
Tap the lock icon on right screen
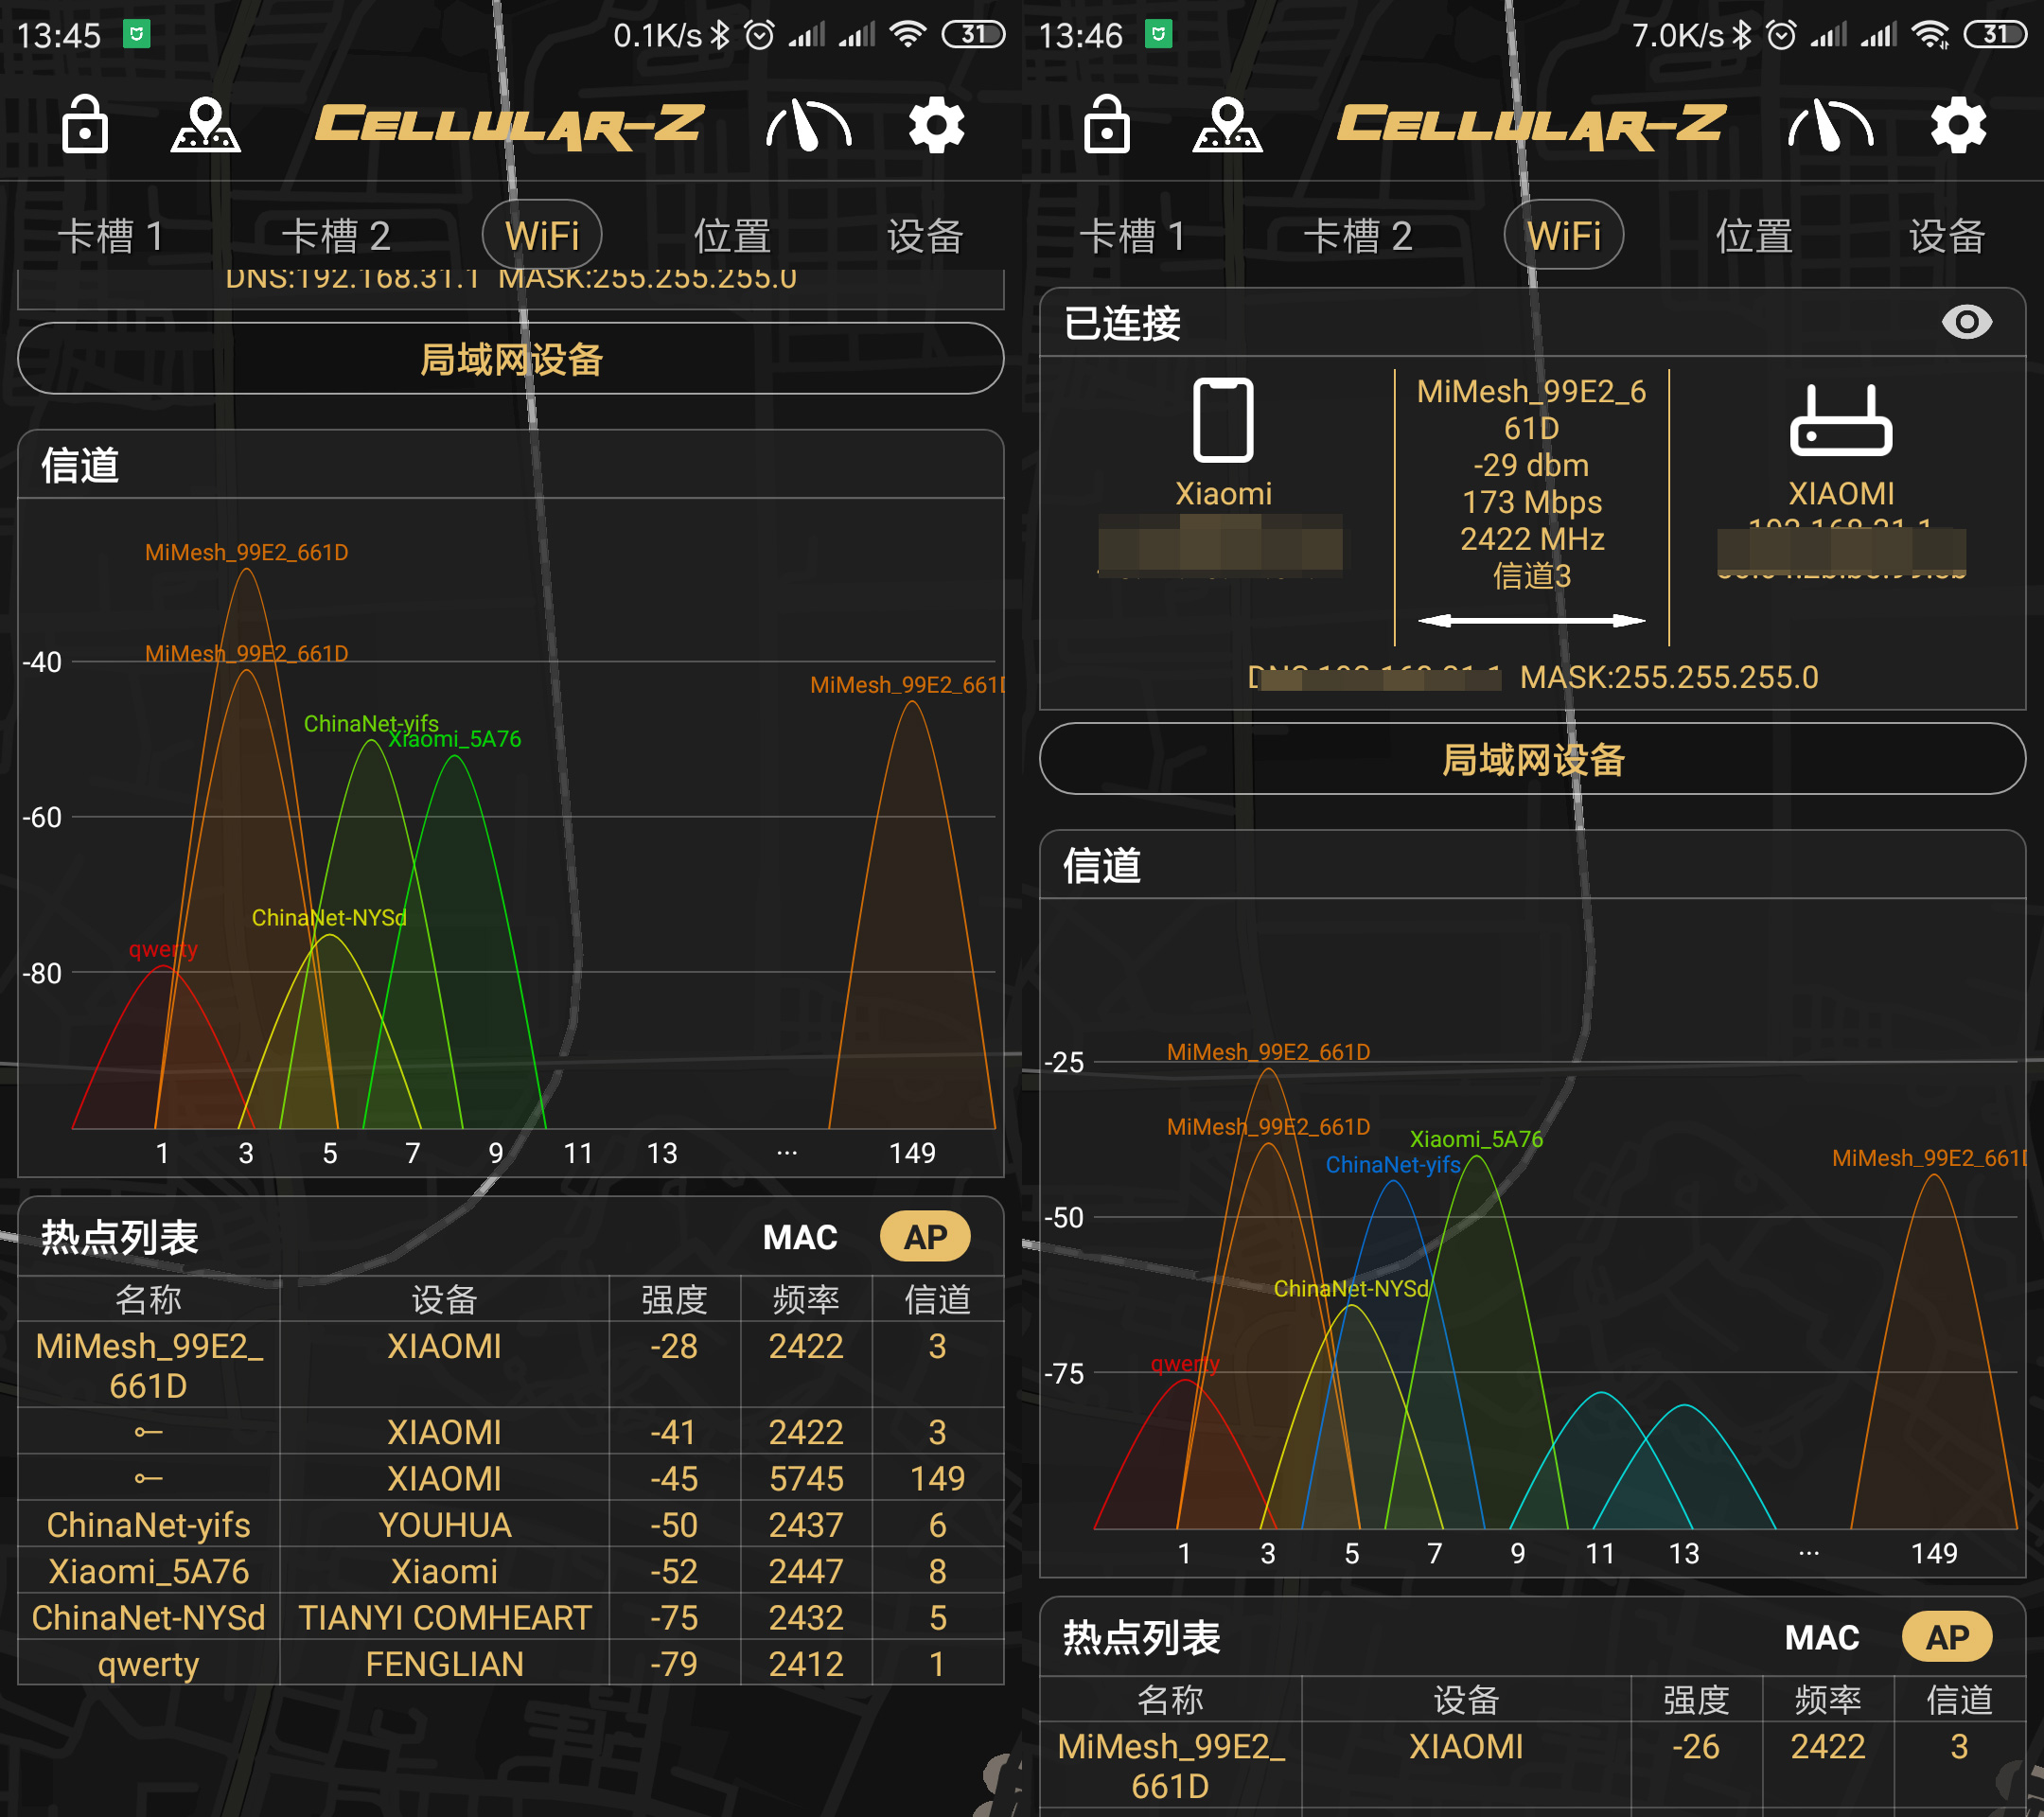click(1107, 126)
